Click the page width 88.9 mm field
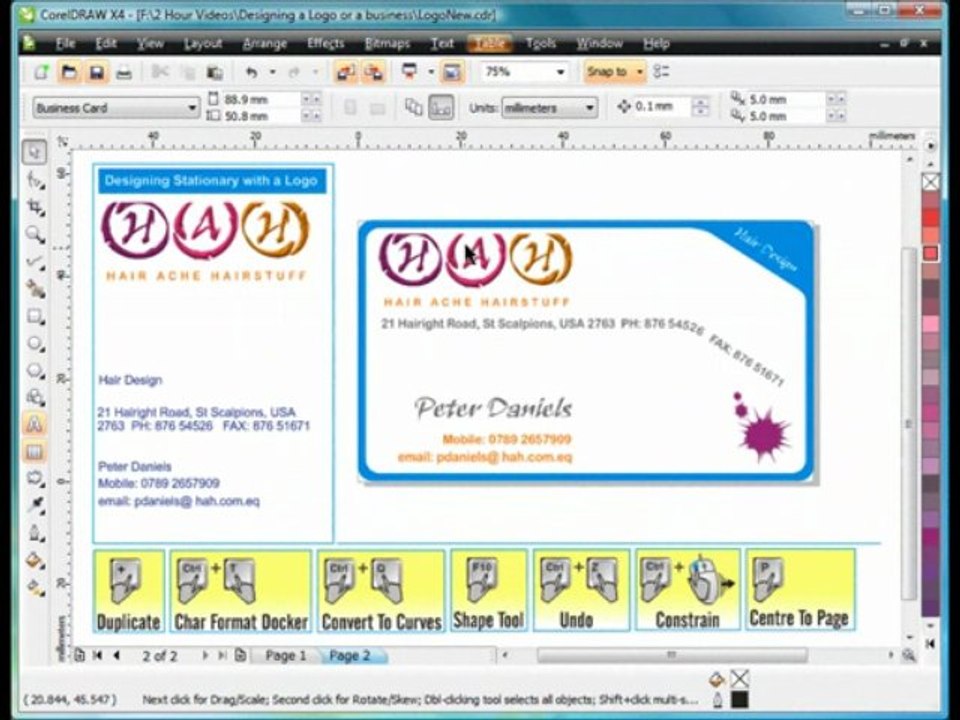The width and height of the screenshot is (960, 720). tap(262, 99)
